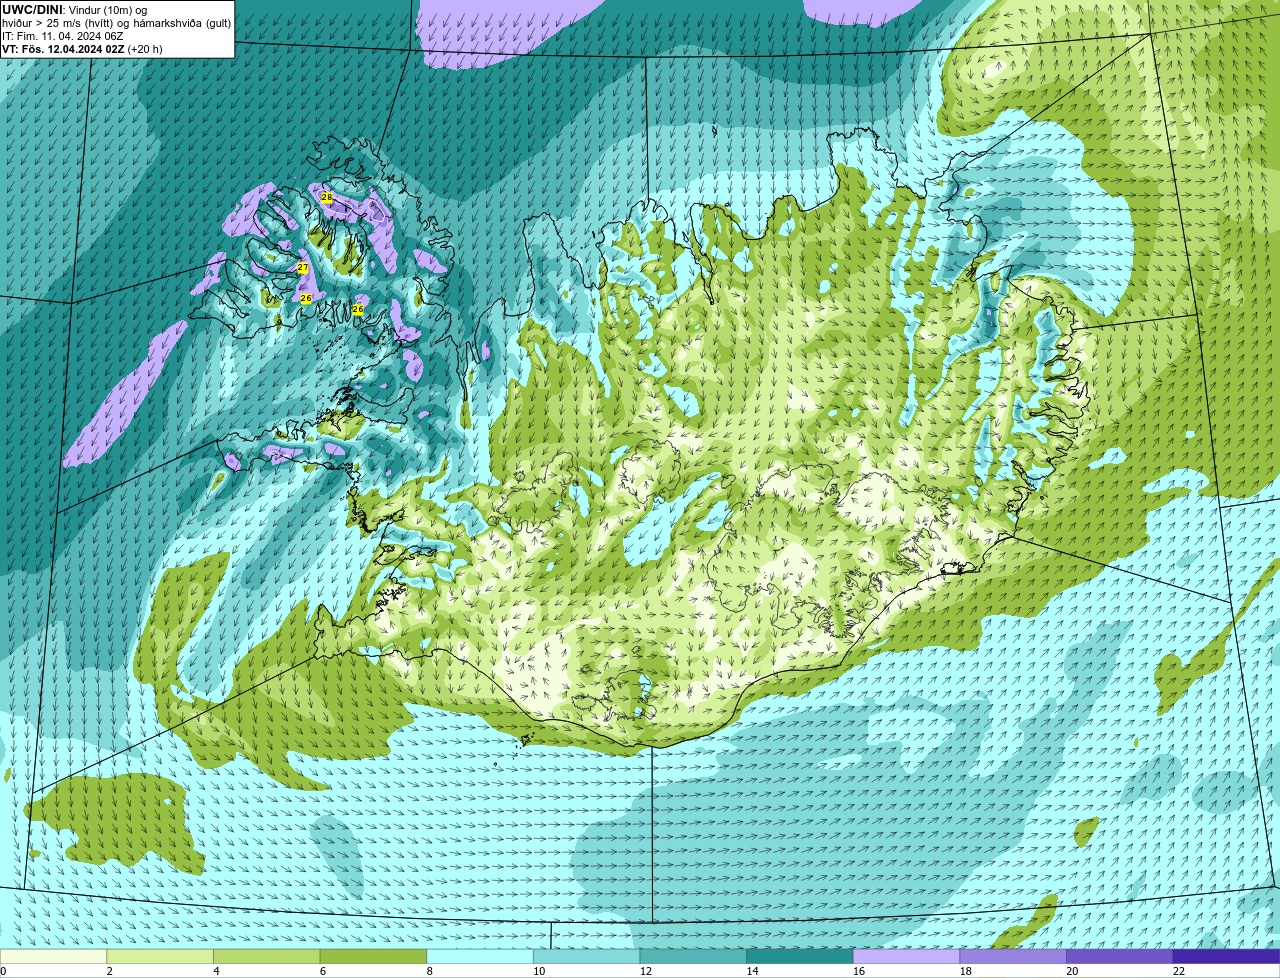Click the legend scale number 6

pyautogui.click(x=322, y=971)
